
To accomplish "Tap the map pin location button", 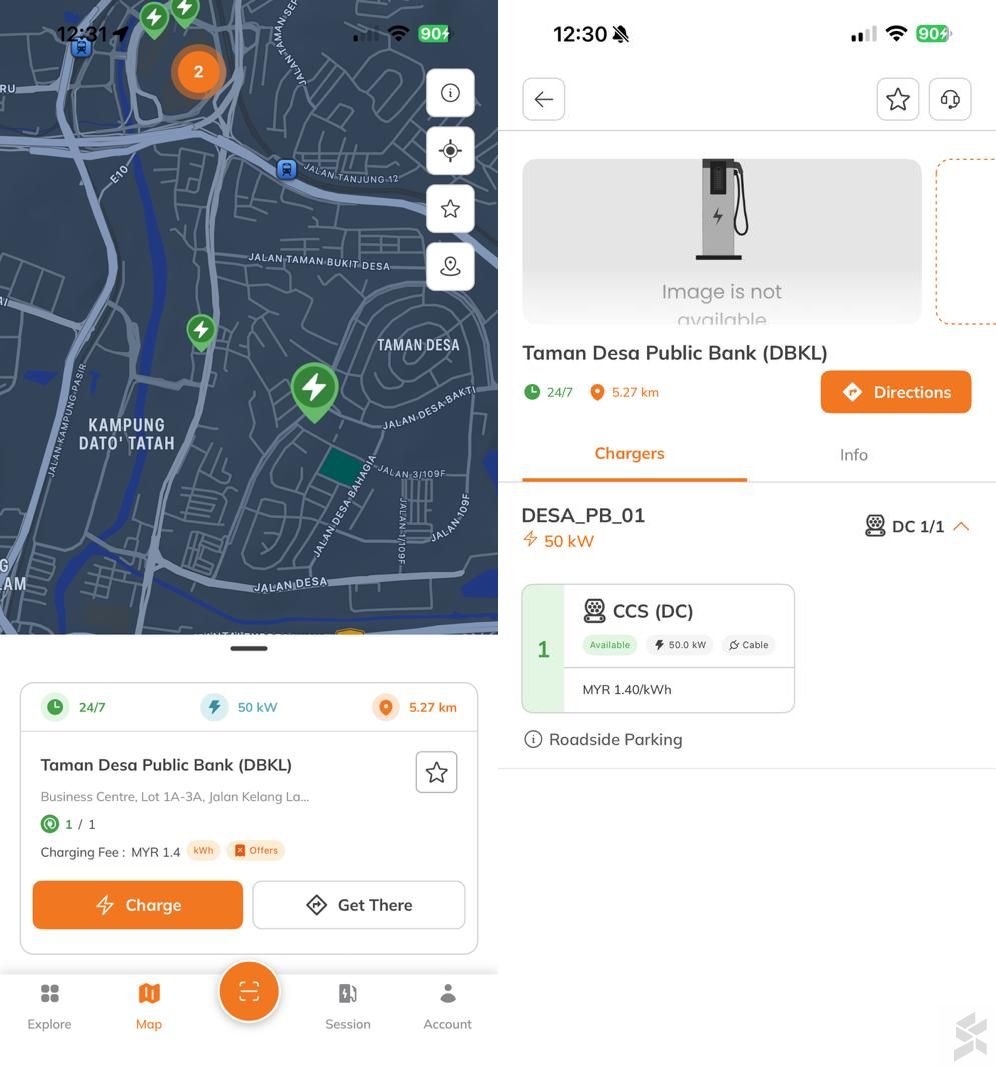I will pos(450,267).
